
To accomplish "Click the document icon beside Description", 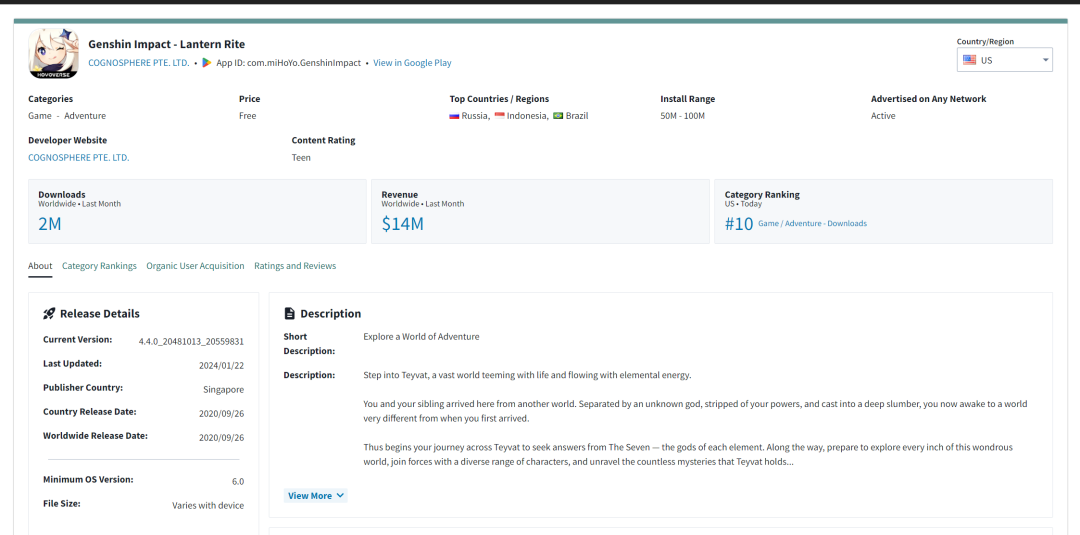I will point(289,313).
